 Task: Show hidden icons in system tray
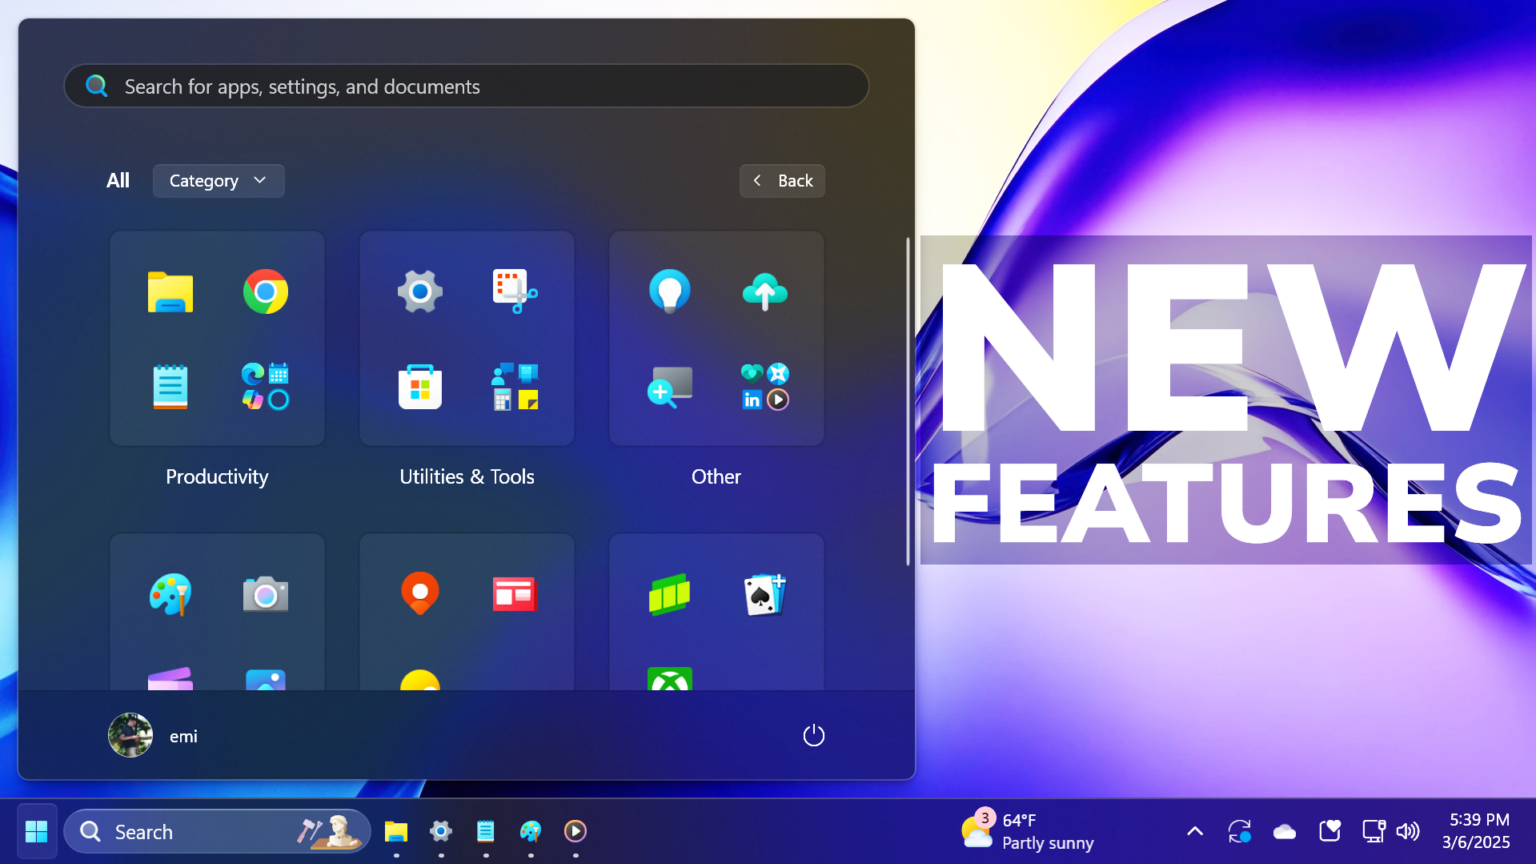click(x=1195, y=831)
